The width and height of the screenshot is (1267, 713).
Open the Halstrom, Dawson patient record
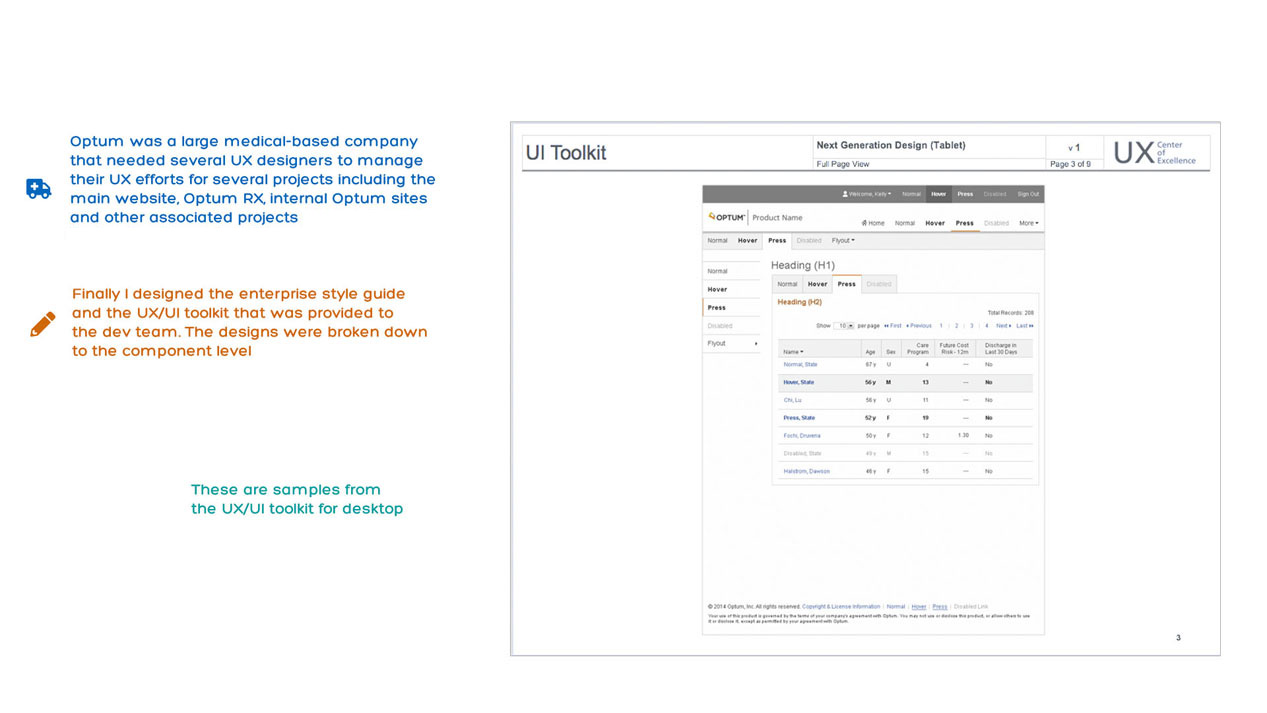pyautogui.click(x=806, y=471)
